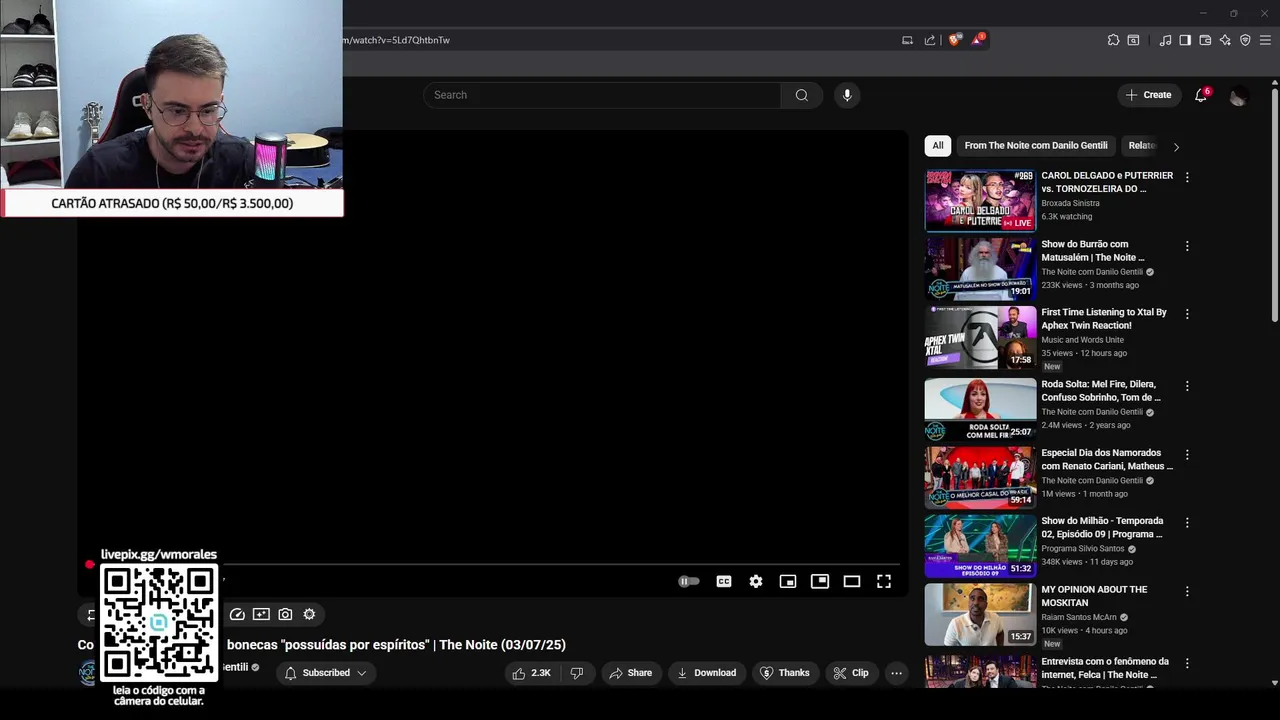Click the search magnifier button
The width and height of the screenshot is (1280, 720).
[x=801, y=95]
